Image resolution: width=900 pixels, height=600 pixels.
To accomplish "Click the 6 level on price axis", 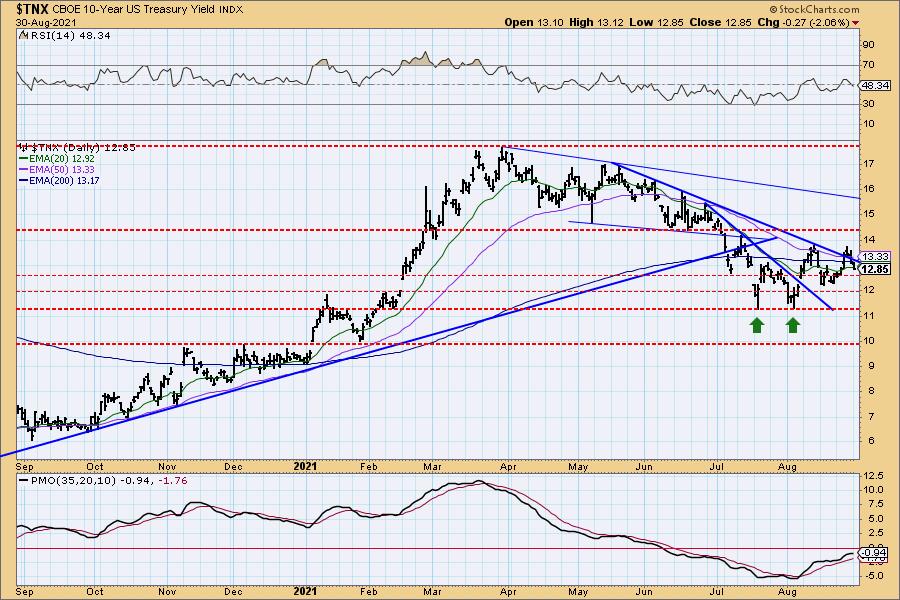I will pos(871,441).
